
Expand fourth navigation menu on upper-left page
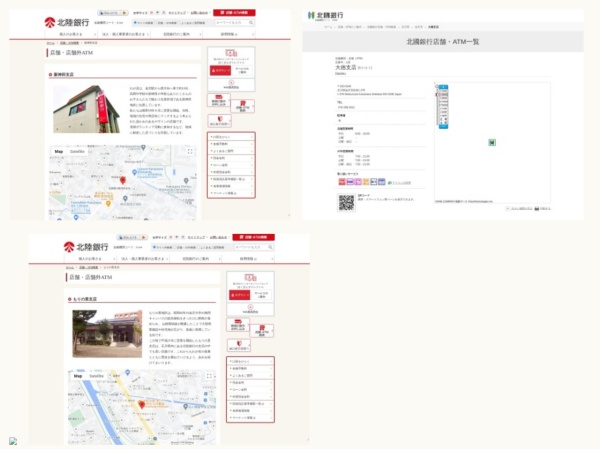[229, 34]
